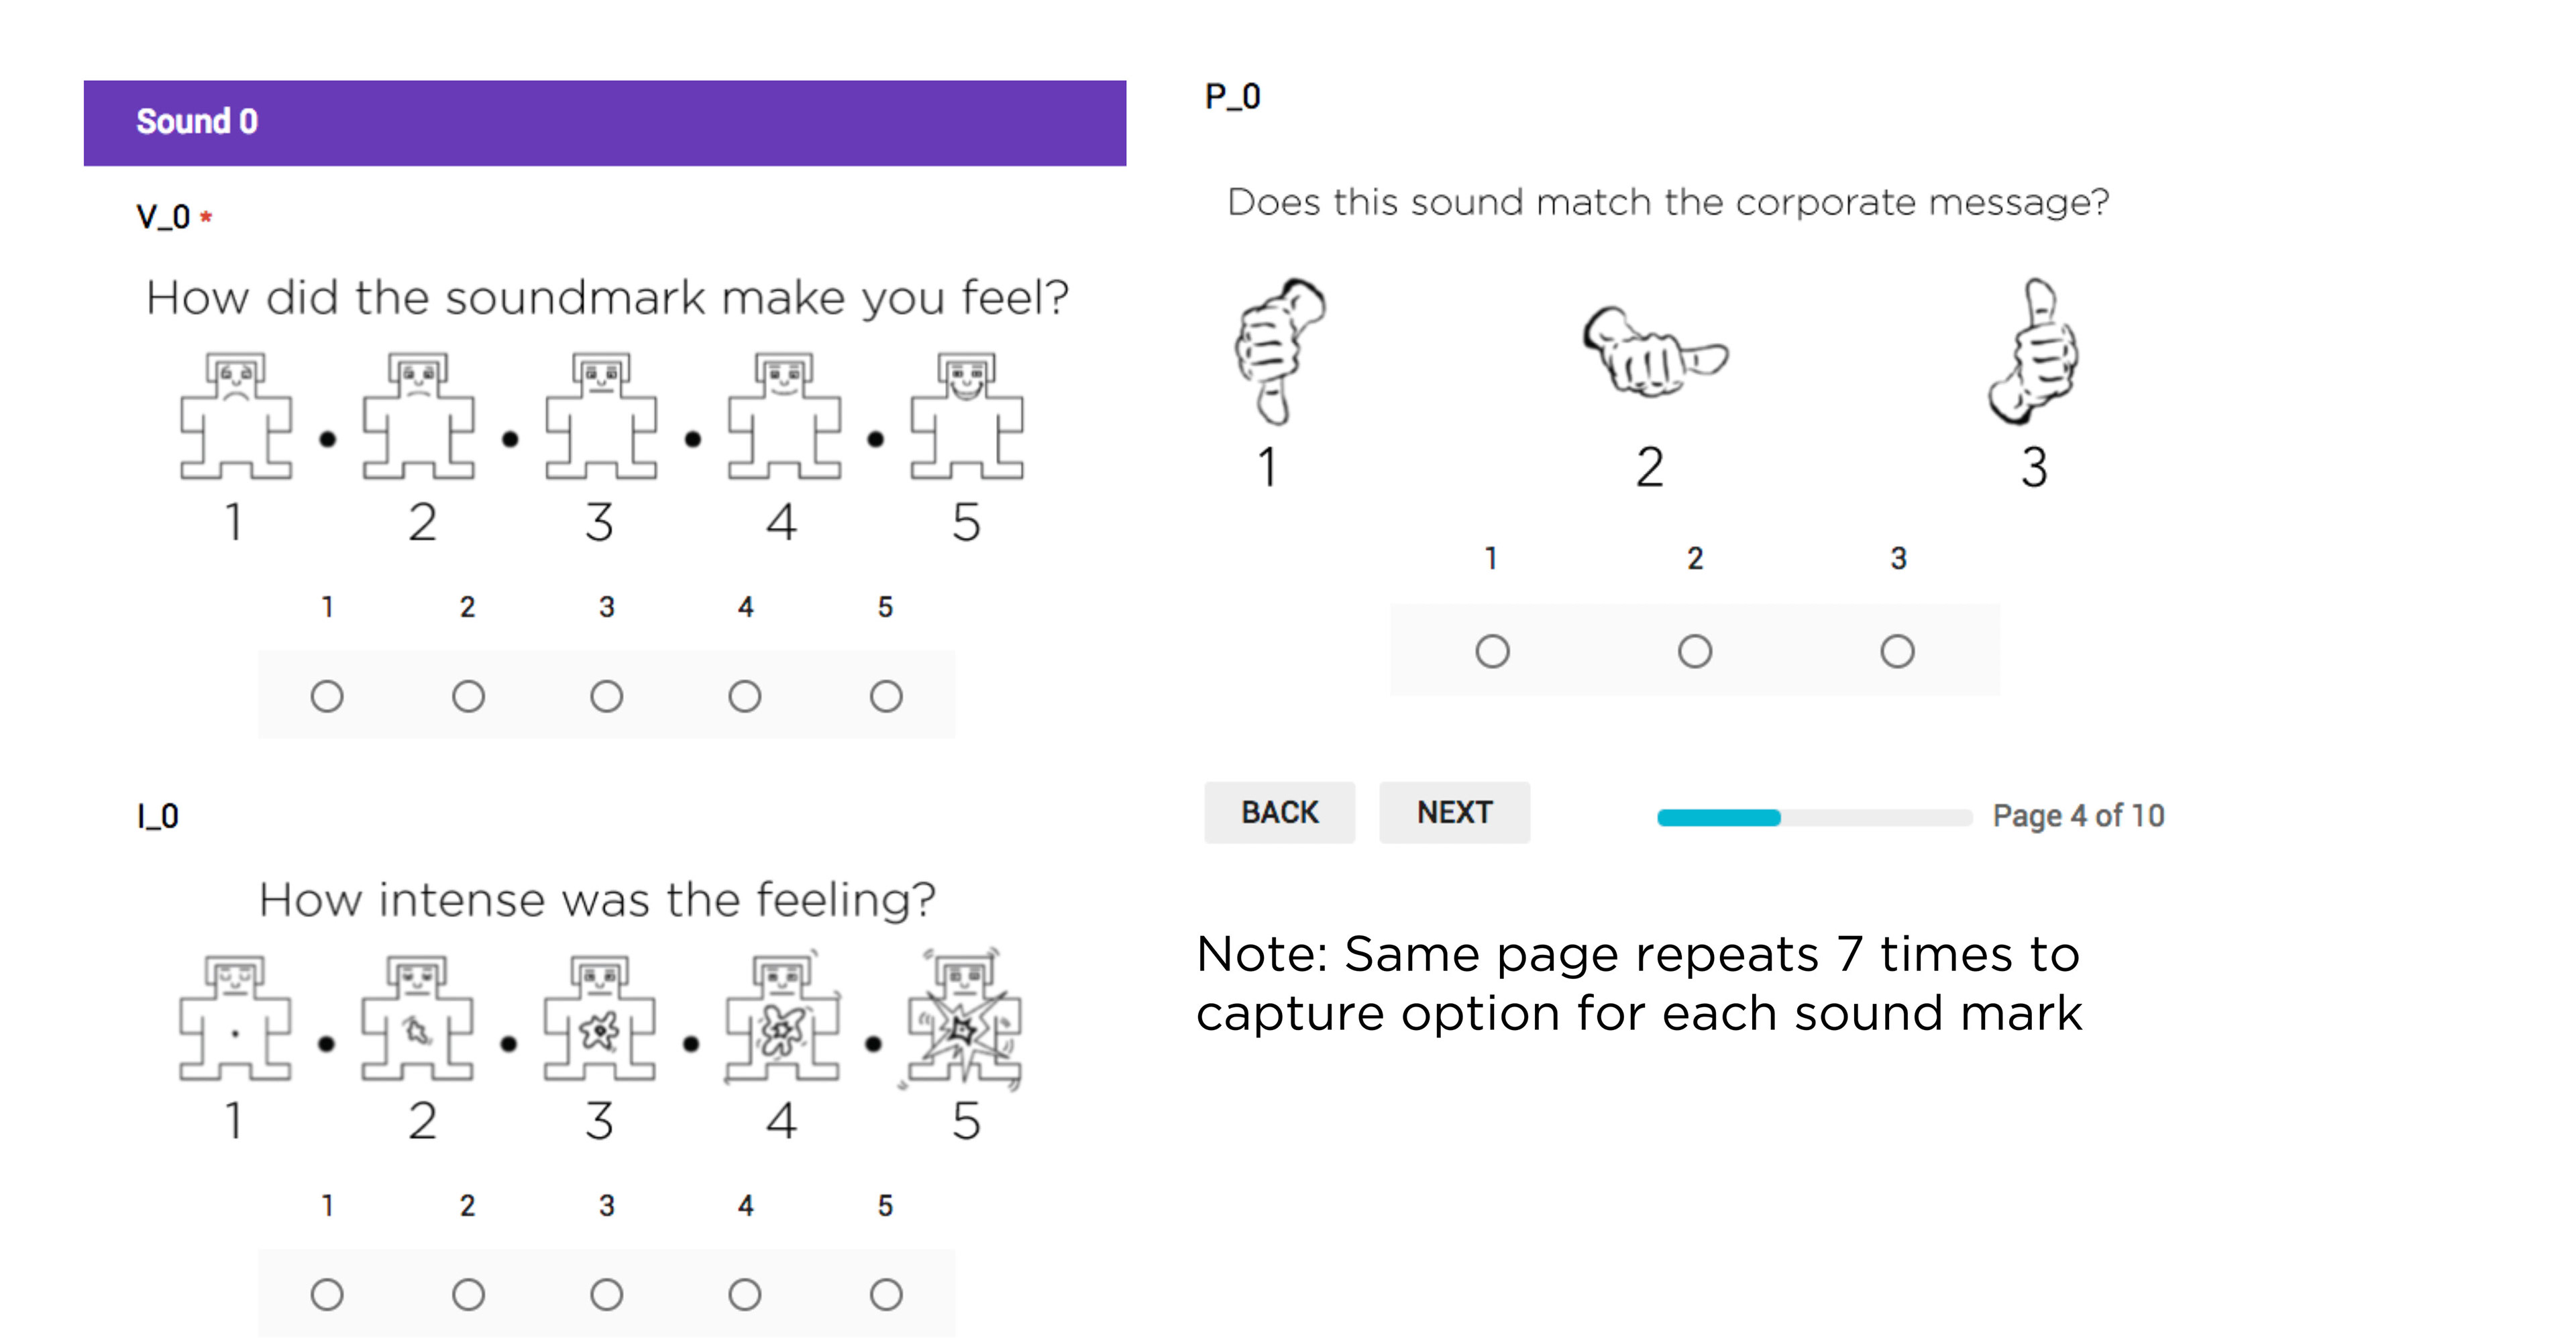Viewport: 2576px width, 1342px height.
Task: Select option 1 for corporate message match
Action: 1492,652
